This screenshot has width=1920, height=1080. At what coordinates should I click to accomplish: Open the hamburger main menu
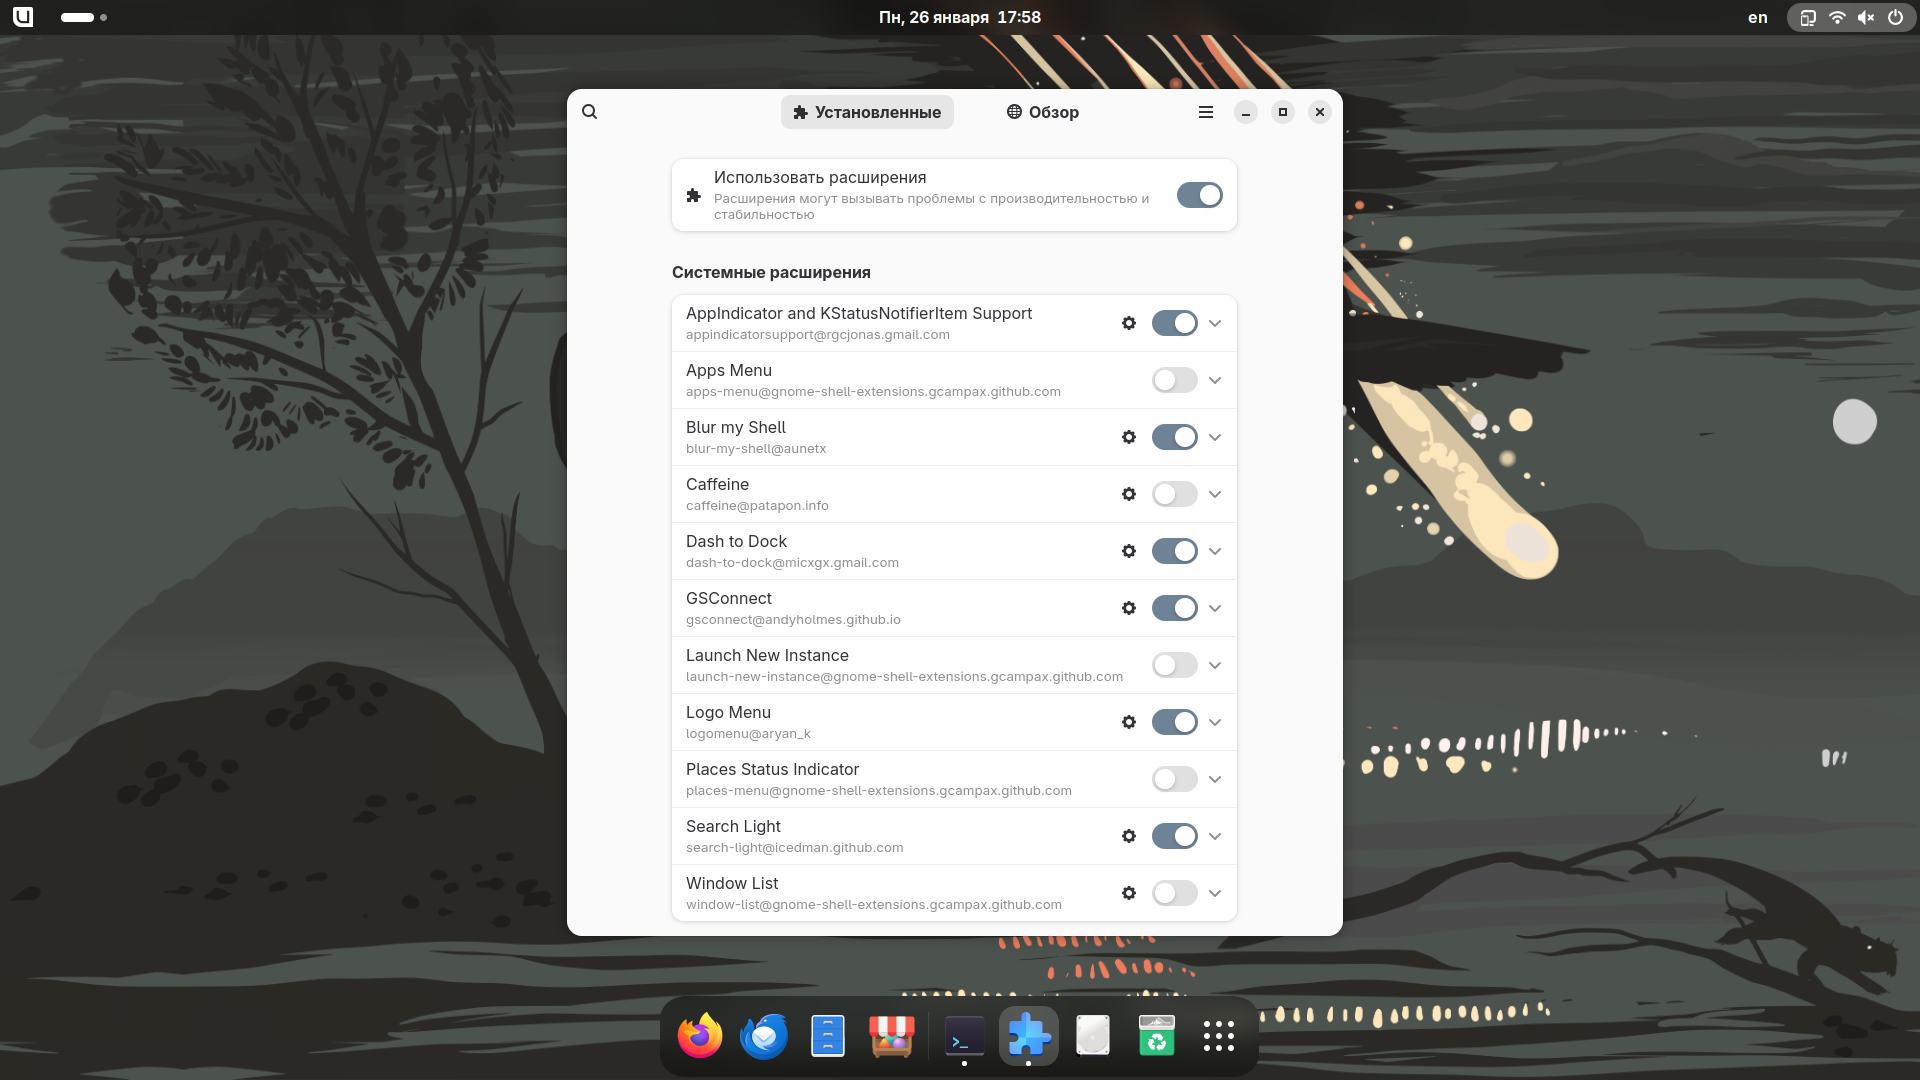point(1206,112)
